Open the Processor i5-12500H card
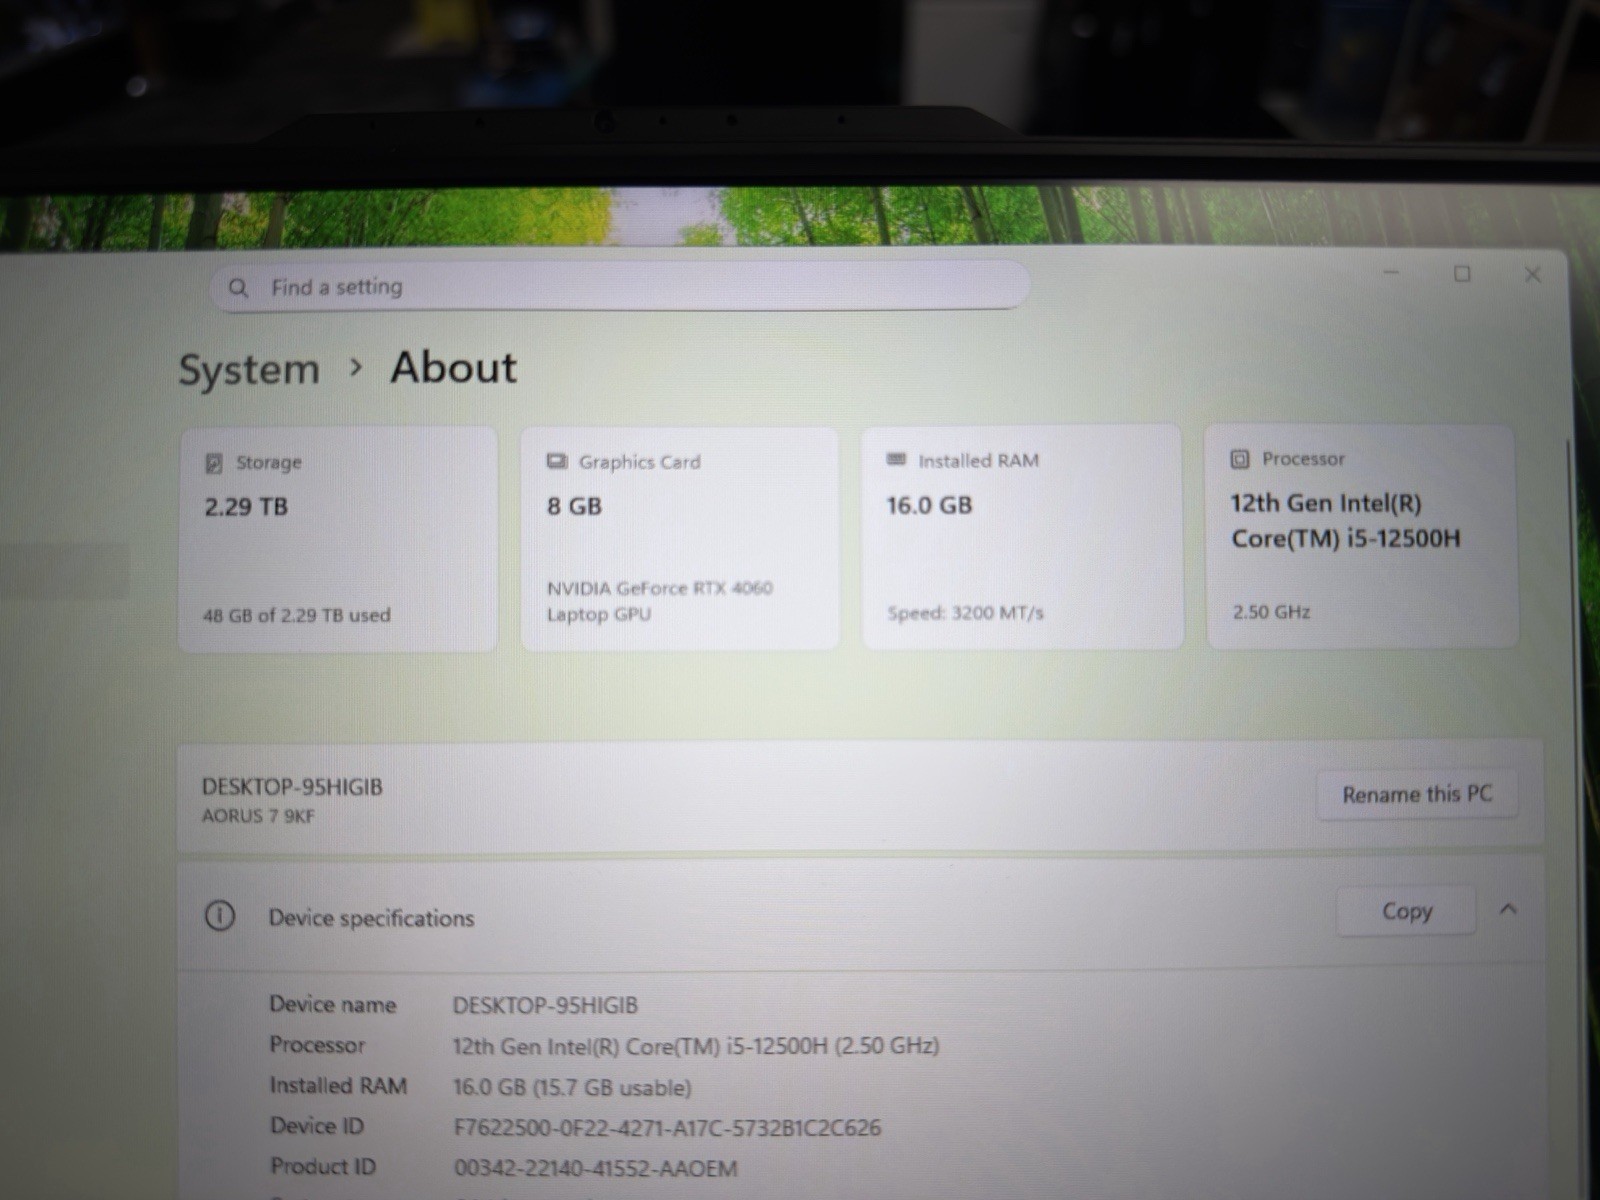Screen dimensions: 1600x1200 tap(1362, 536)
